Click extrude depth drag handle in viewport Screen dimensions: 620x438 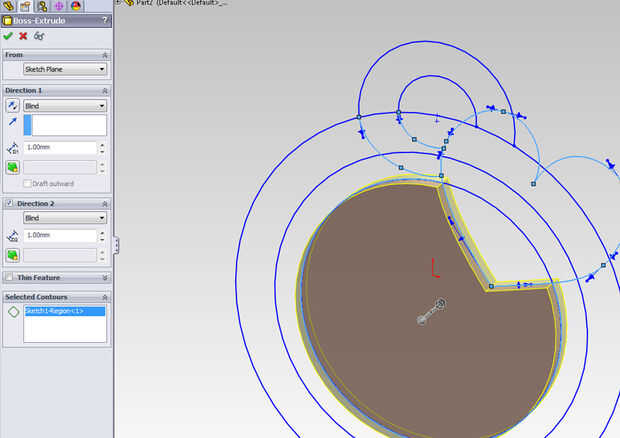pos(431,312)
